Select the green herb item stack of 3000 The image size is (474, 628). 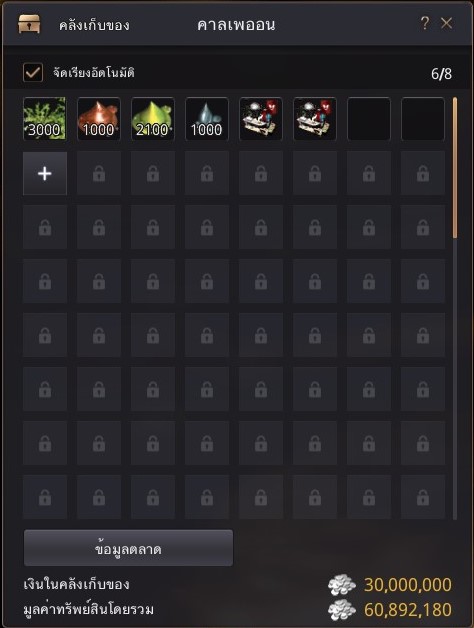(x=44, y=119)
